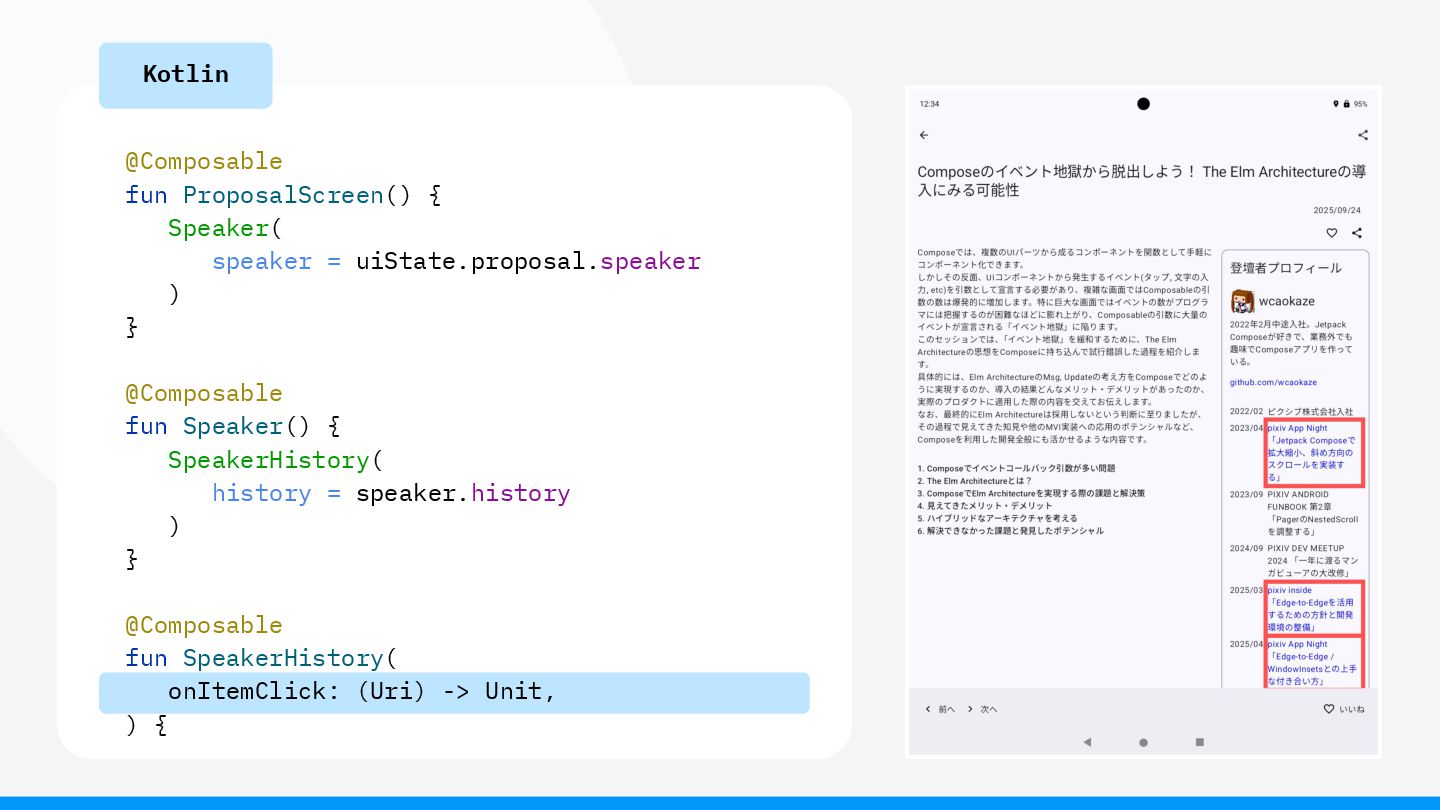Open the 2023/04 pixiv App Night Jetpack Compose link
The image size is (1440, 810).
click(x=1314, y=453)
